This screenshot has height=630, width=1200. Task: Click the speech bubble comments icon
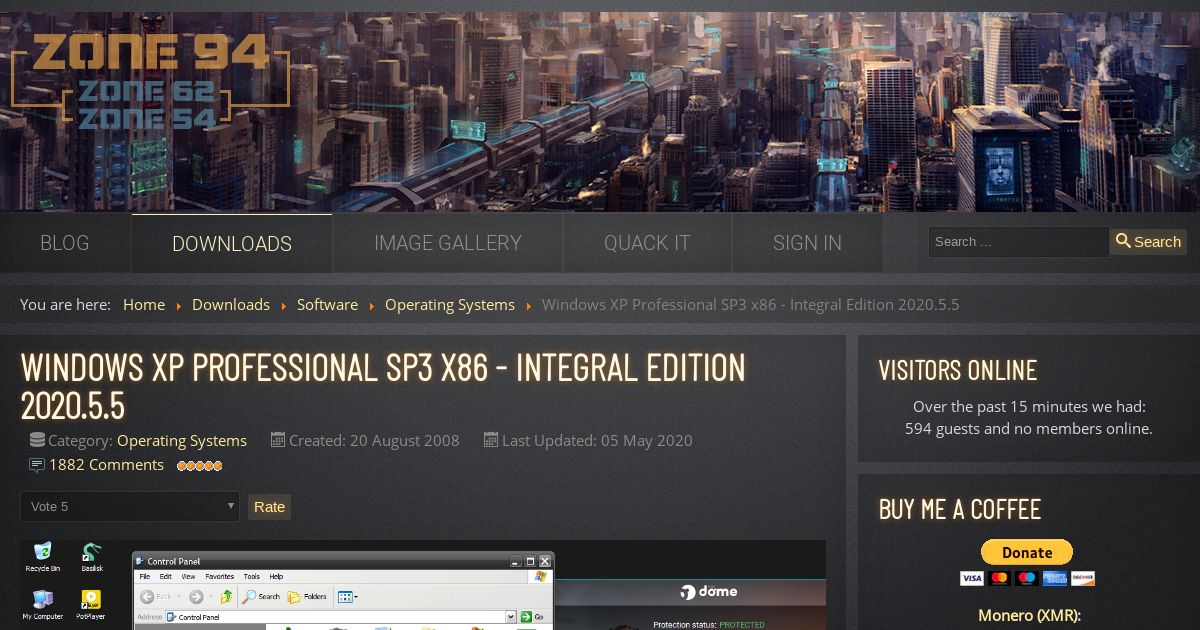click(x=37, y=465)
